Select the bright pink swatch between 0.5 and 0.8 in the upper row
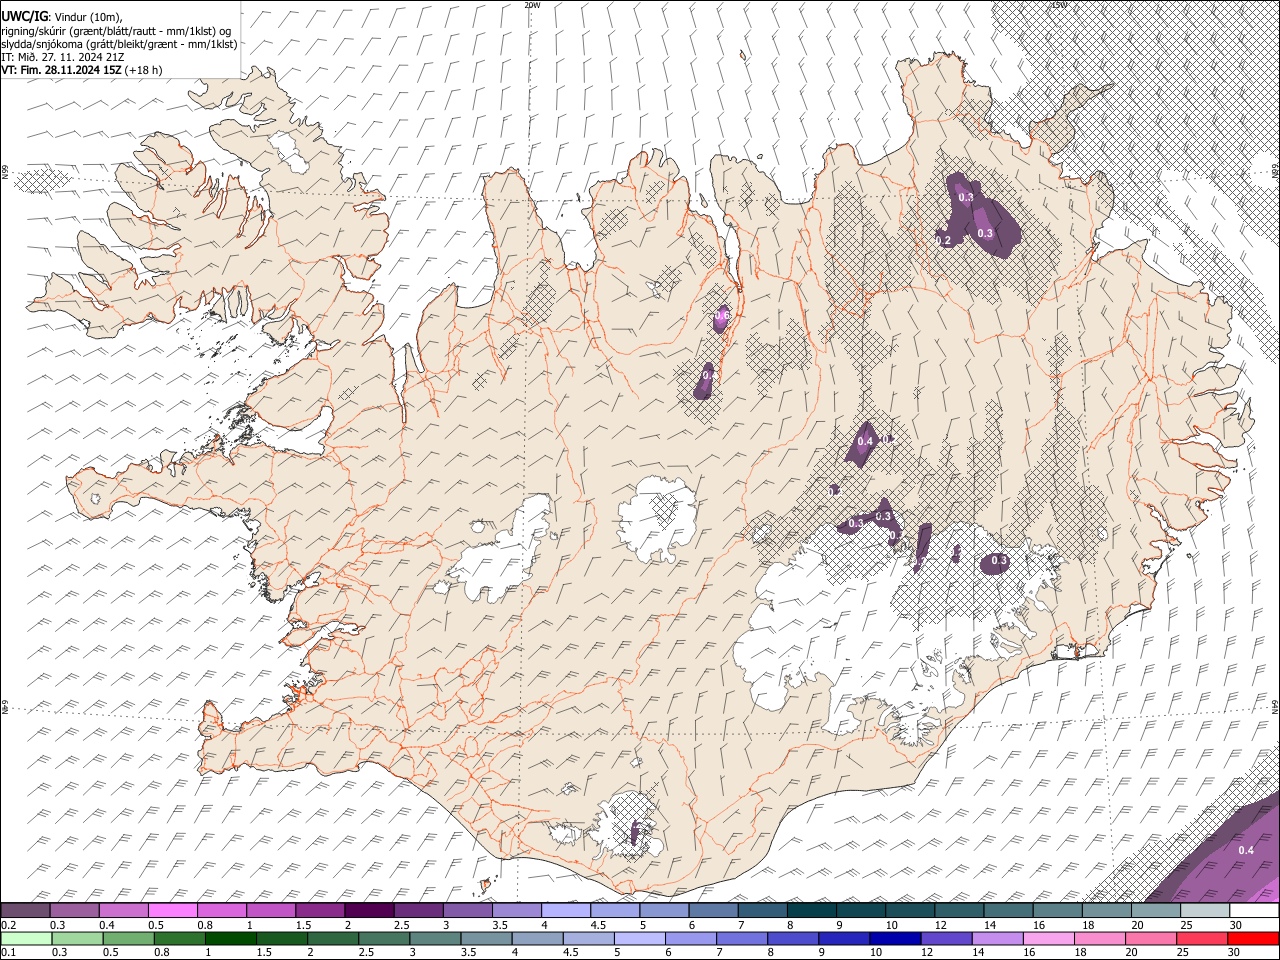Viewport: 1280px width, 960px height. [x=172, y=911]
